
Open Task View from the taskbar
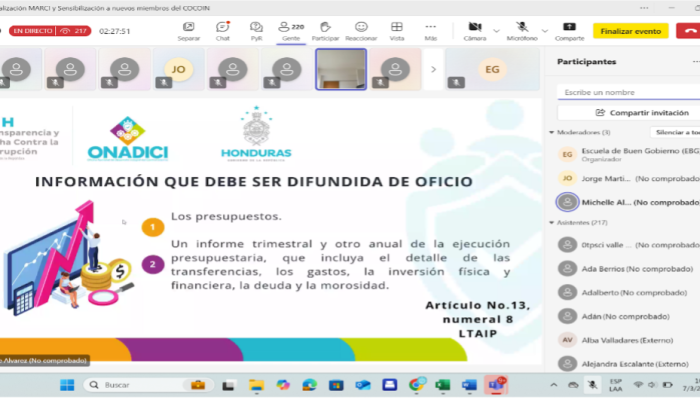(229, 385)
